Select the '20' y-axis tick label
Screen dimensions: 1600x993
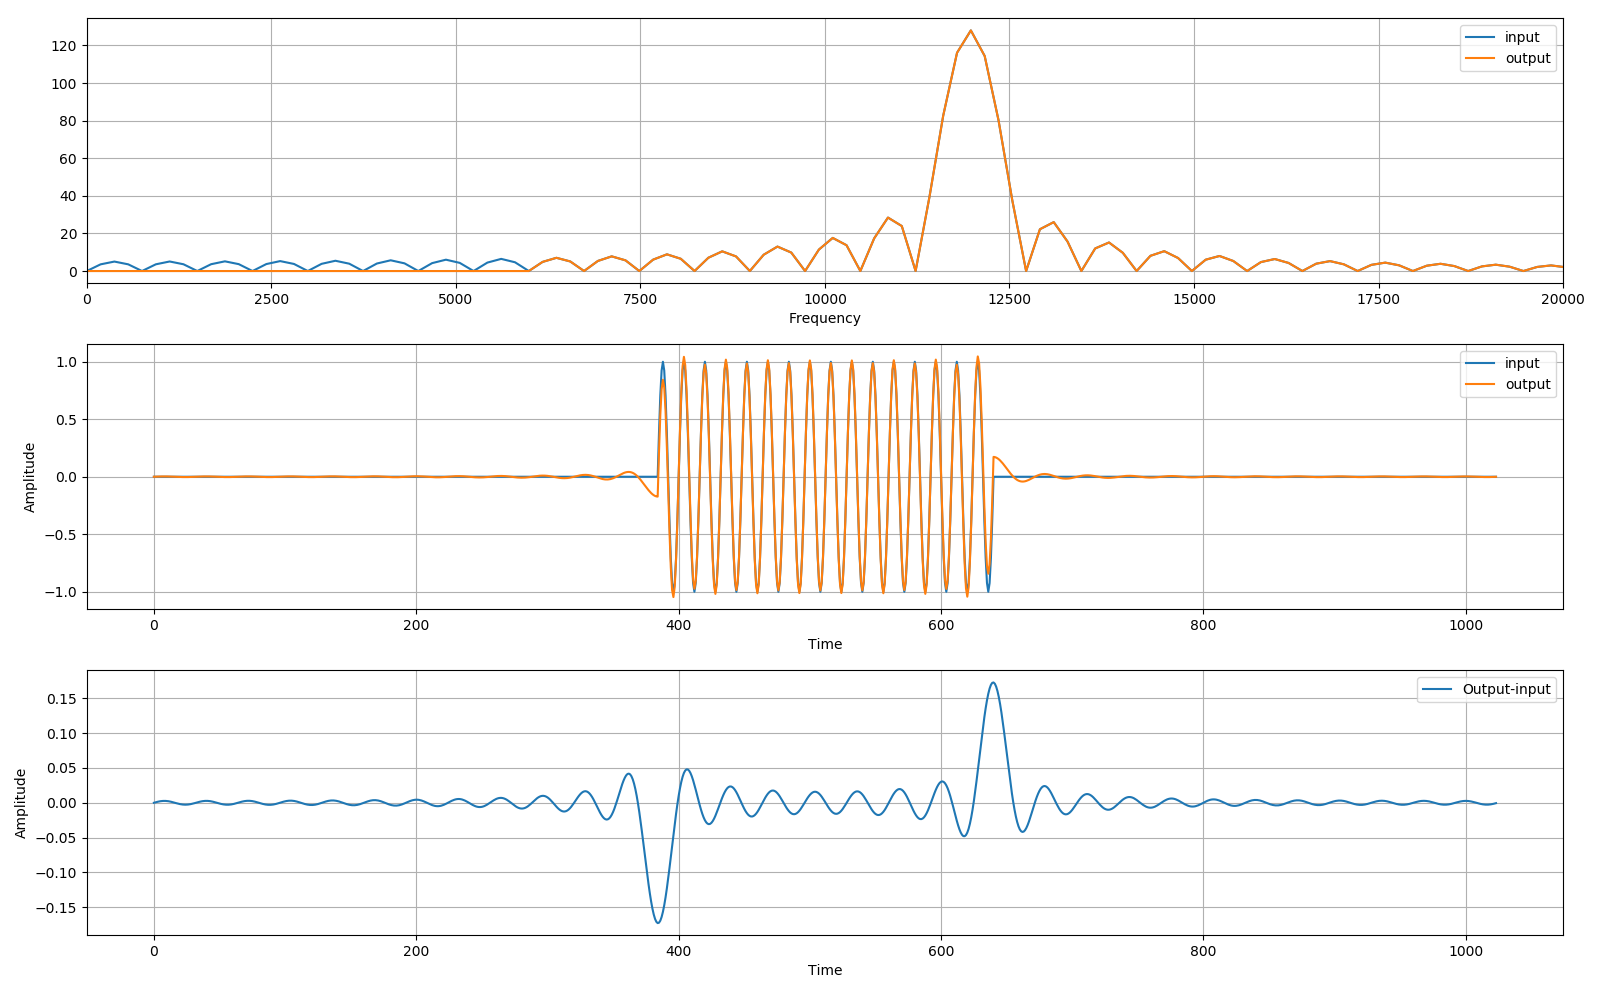point(69,234)
